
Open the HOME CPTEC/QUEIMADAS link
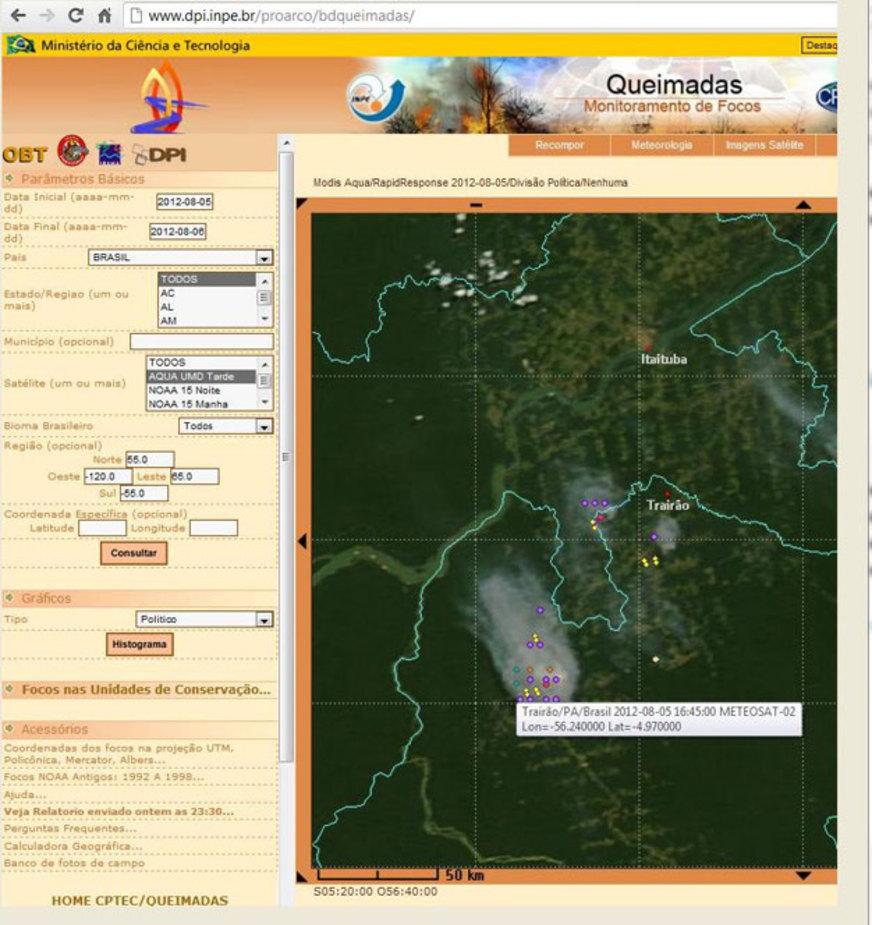click(x=140, y=901)
